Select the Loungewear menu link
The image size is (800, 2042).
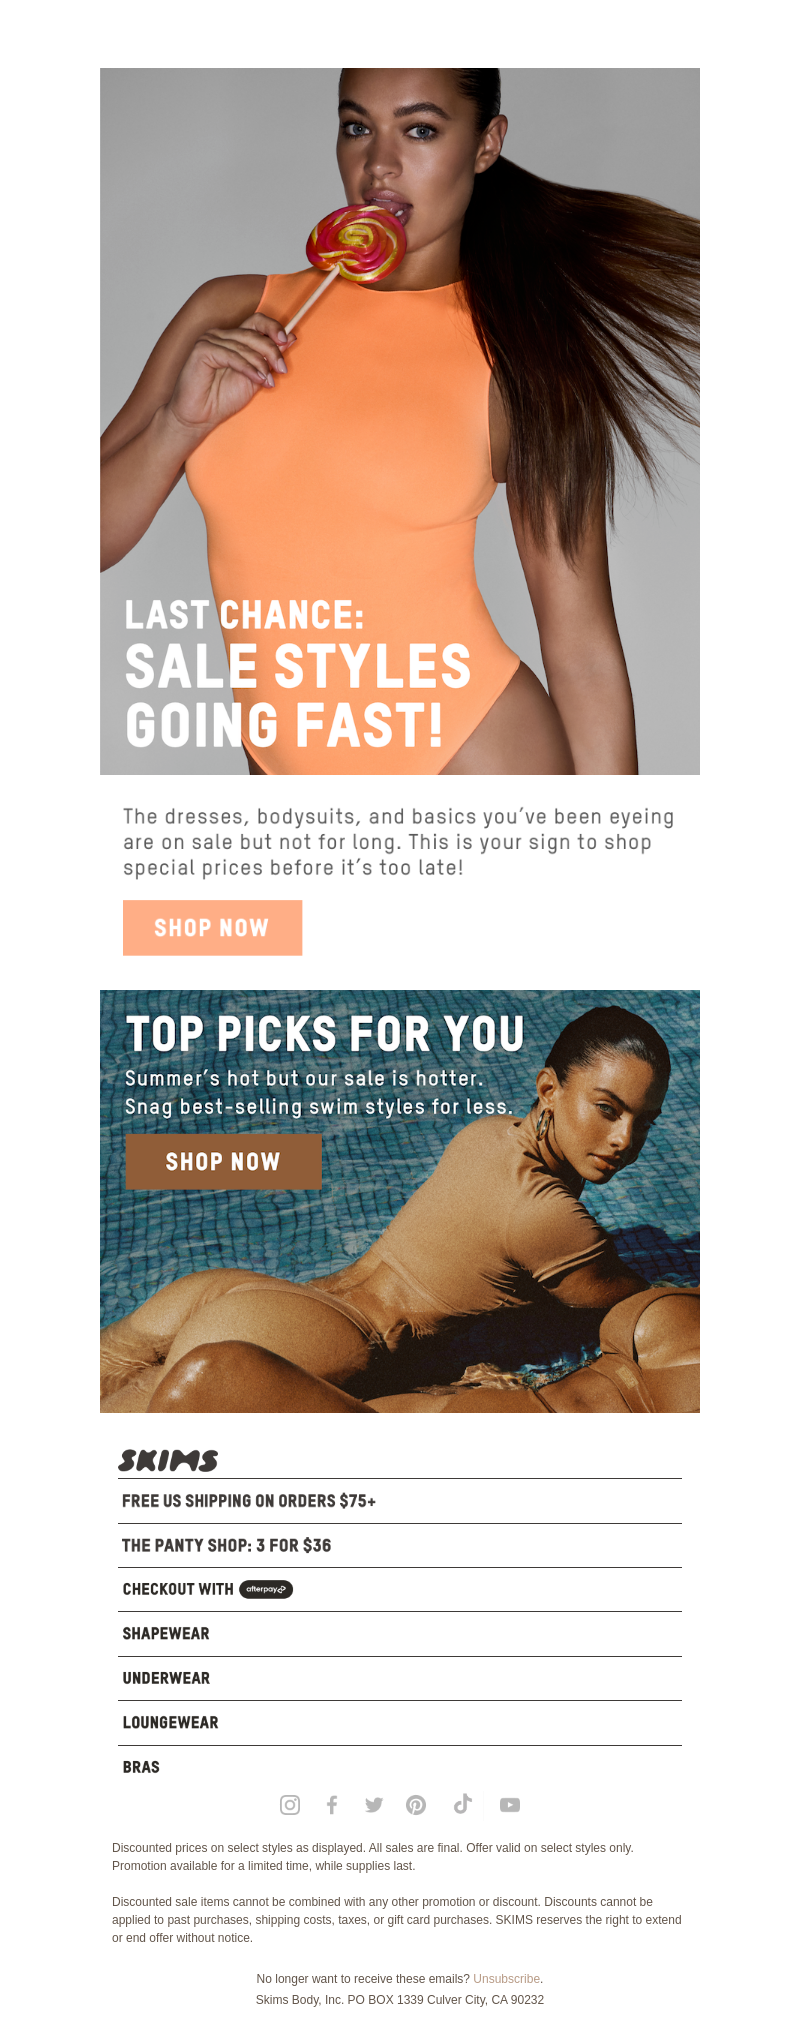[400, 1722]
